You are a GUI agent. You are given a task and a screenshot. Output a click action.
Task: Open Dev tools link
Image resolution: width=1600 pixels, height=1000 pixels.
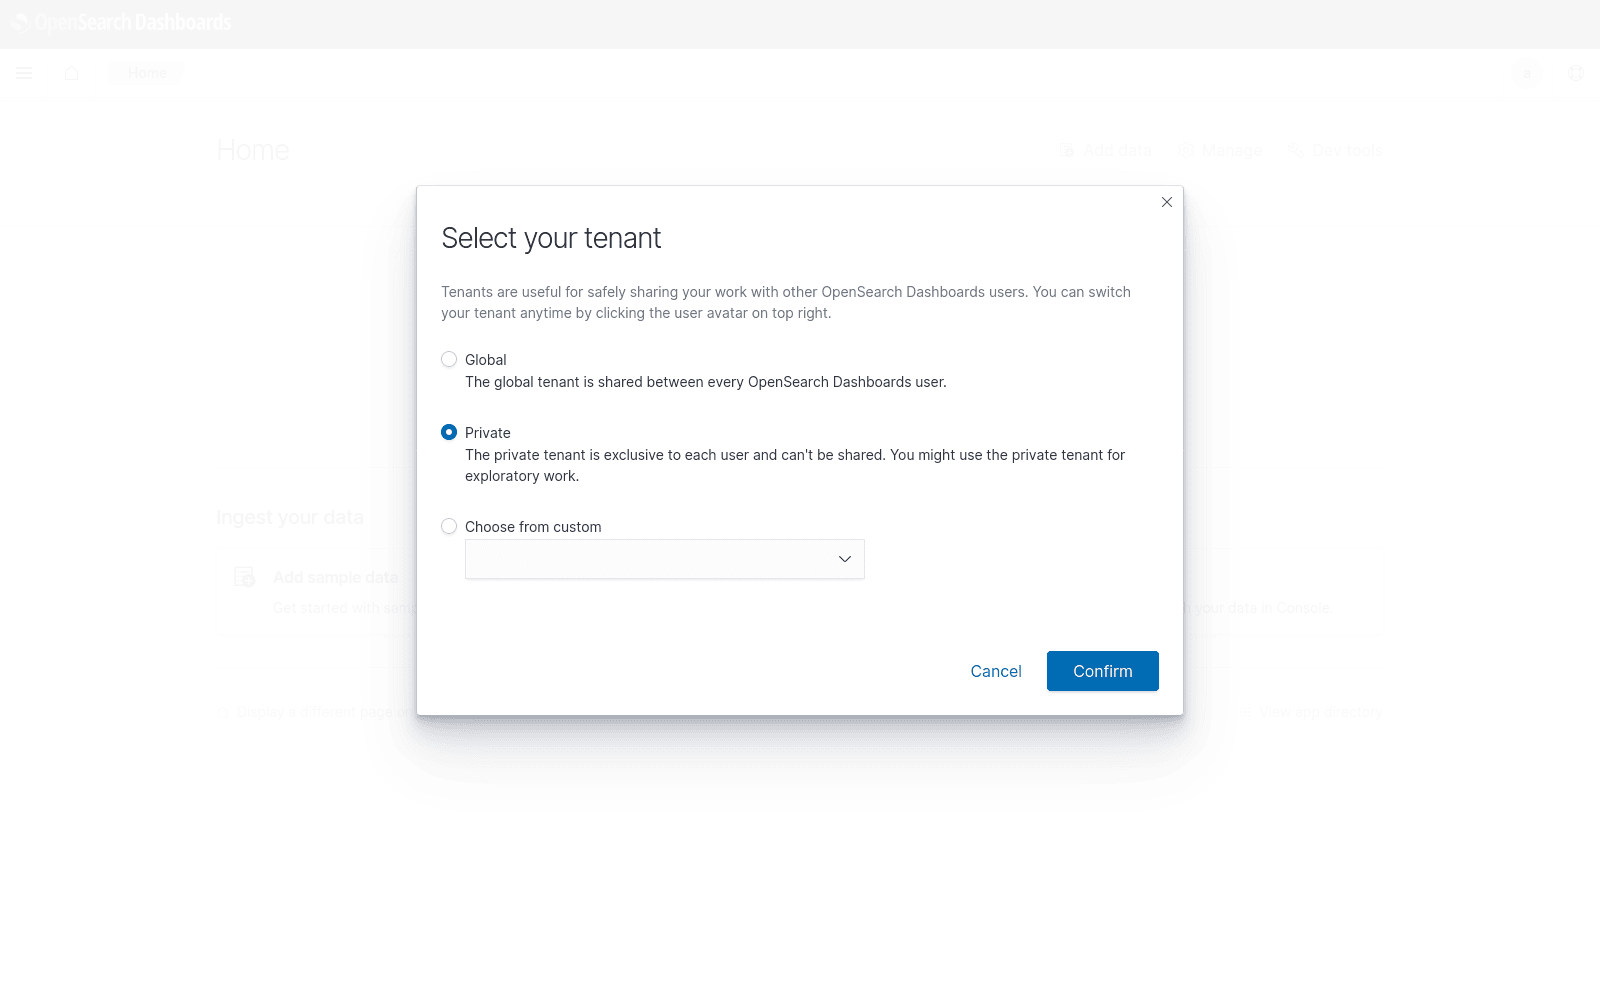tap(1336, 150)
